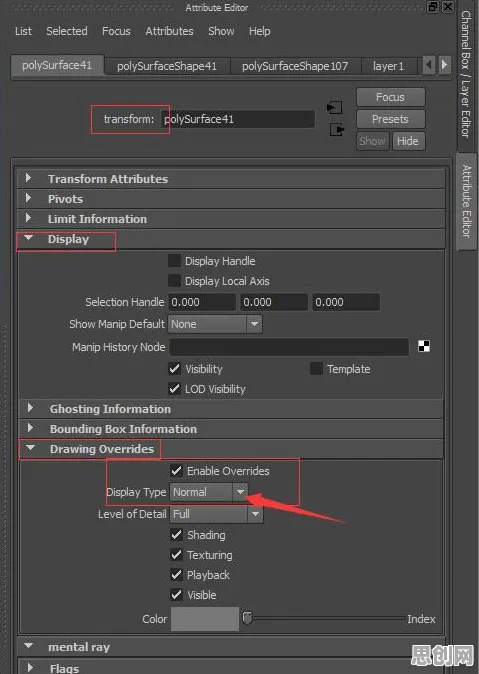Disable the Enable Overrides checkbox
479x674 pixels.
[x=176, y=471]
